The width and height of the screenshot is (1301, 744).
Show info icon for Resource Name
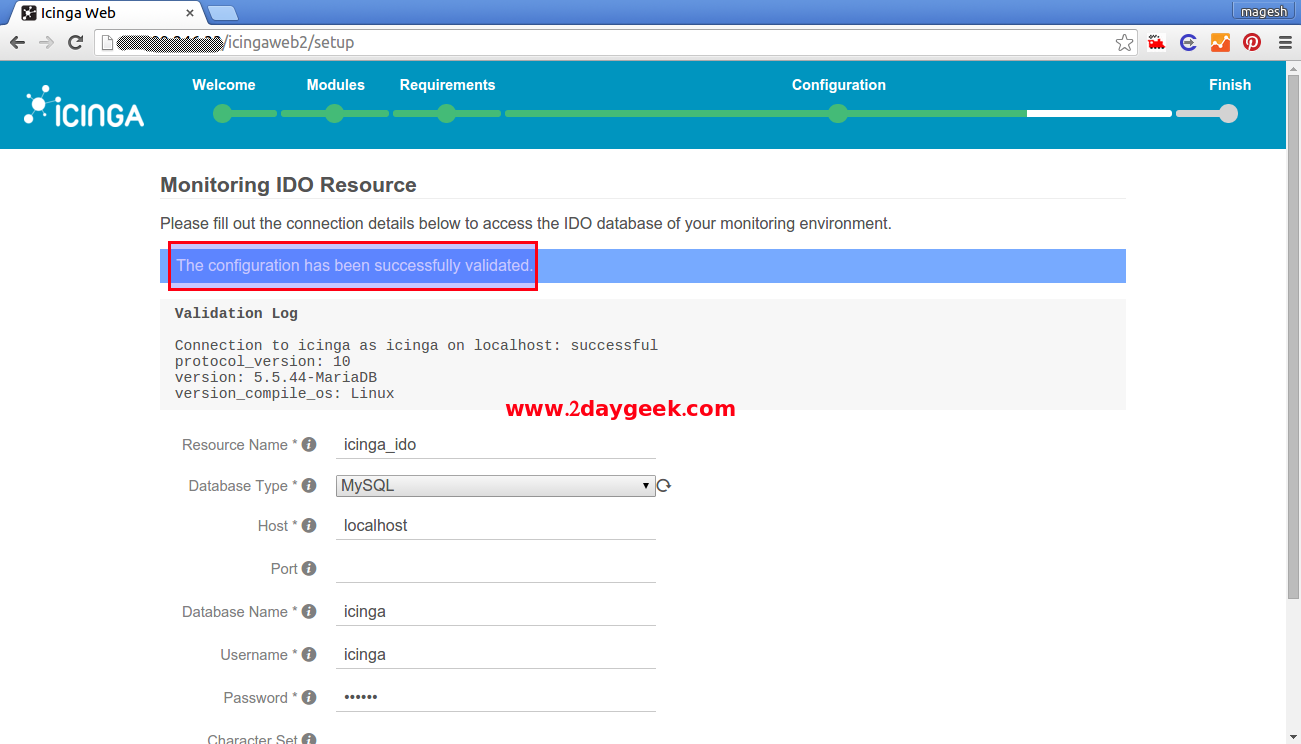309,444
